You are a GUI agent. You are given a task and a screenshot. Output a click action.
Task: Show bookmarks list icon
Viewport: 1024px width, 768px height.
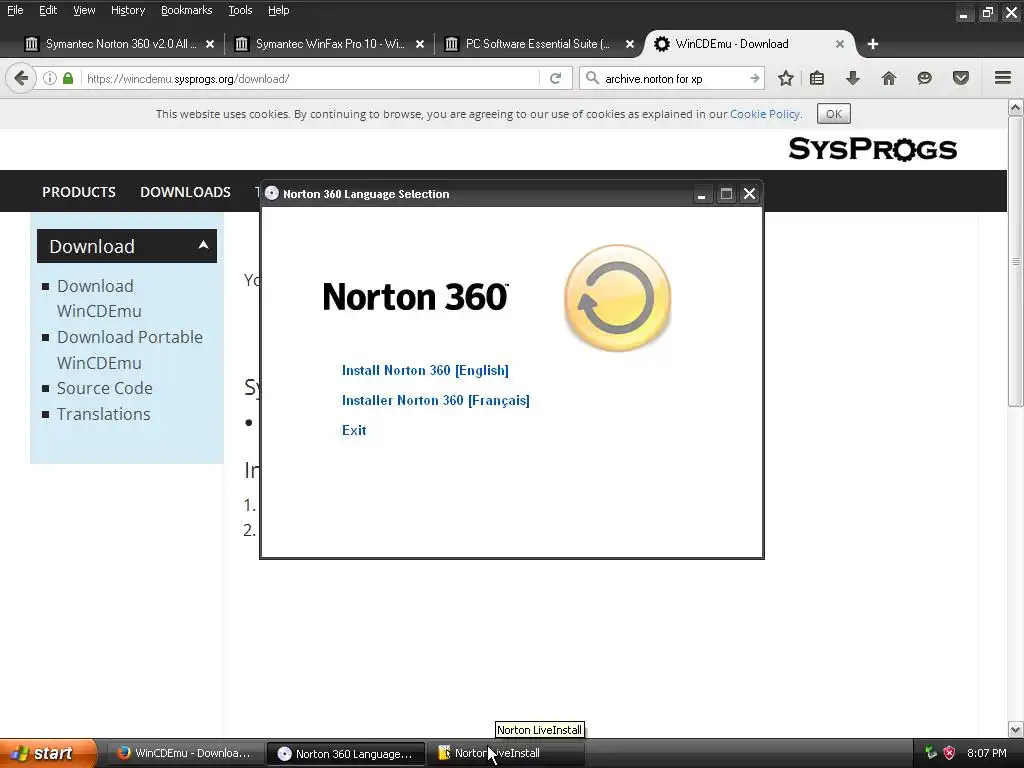pos(817,78)
